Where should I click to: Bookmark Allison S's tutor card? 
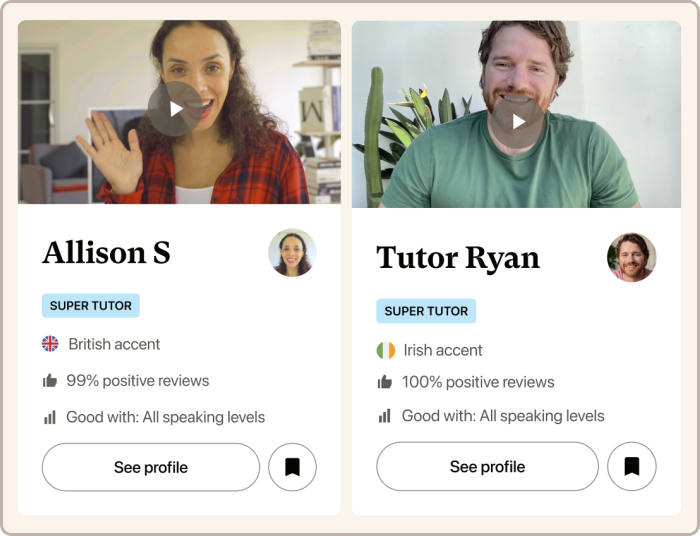pos(292,467)
